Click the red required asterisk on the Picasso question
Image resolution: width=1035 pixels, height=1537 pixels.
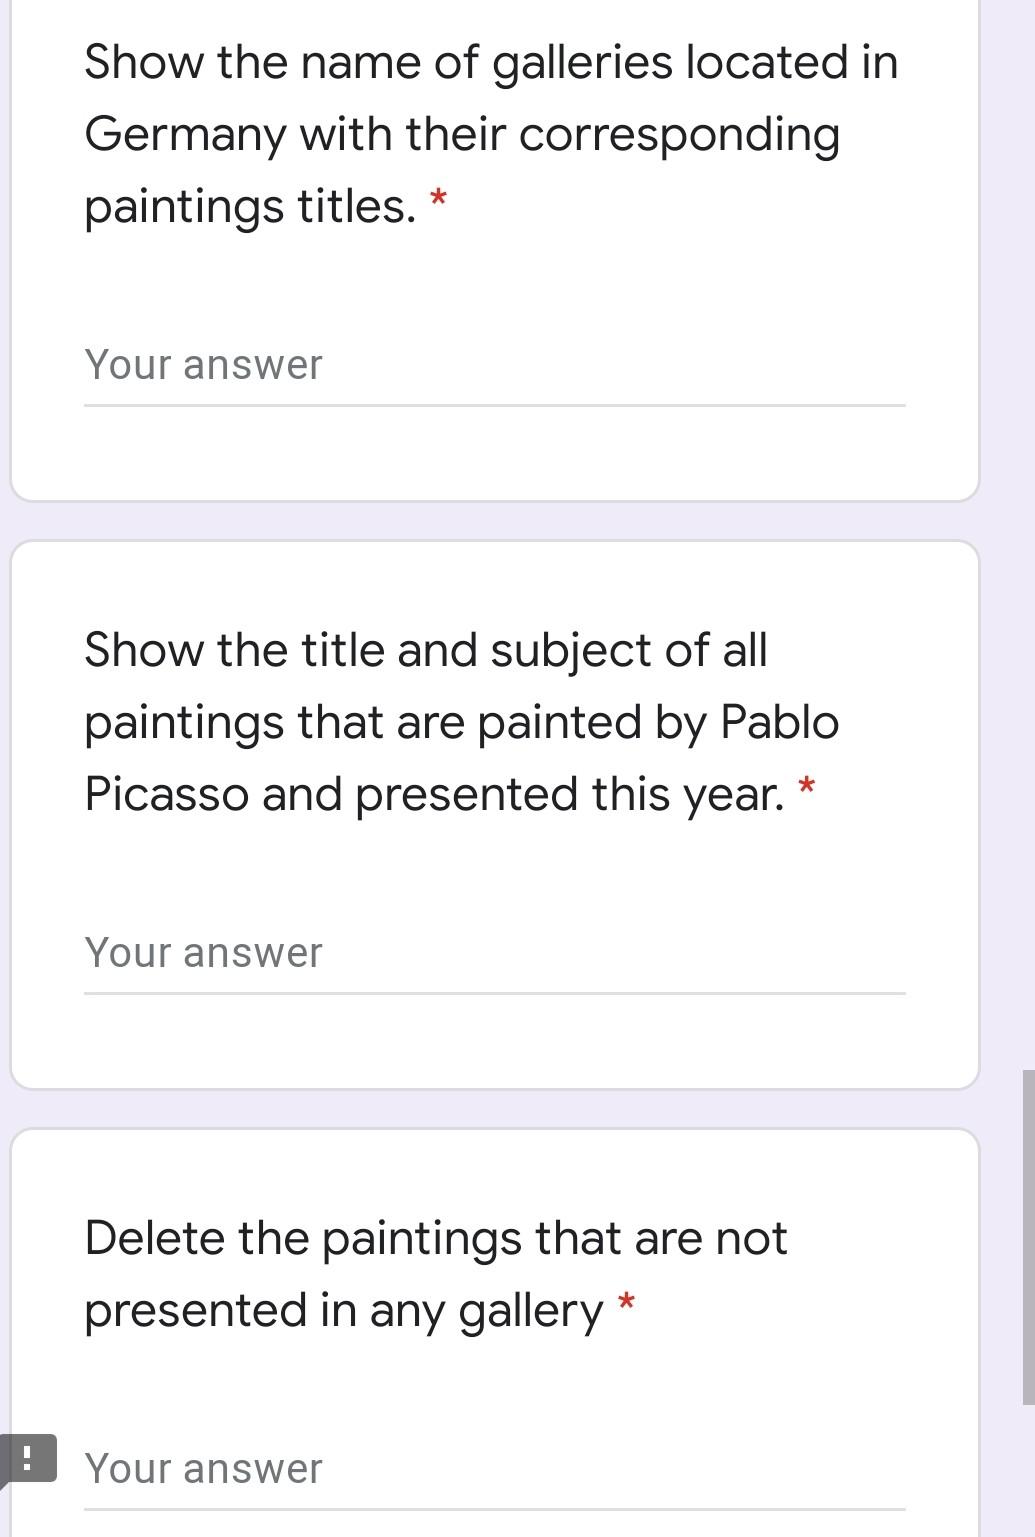(x=806, y=785)
